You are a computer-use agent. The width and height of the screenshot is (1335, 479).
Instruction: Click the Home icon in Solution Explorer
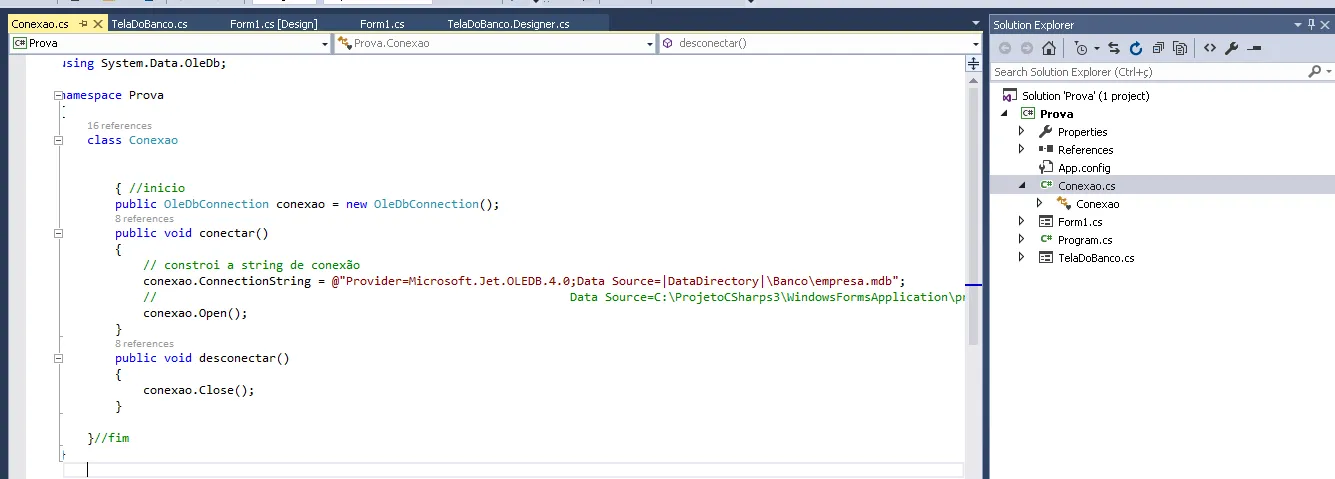click(x=1048, y=48)
